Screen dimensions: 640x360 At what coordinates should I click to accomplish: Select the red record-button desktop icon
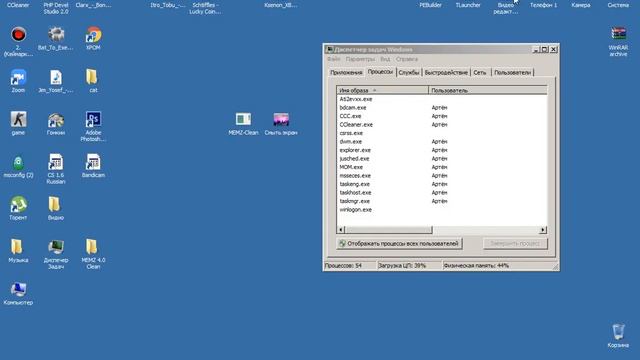[18, 35]
